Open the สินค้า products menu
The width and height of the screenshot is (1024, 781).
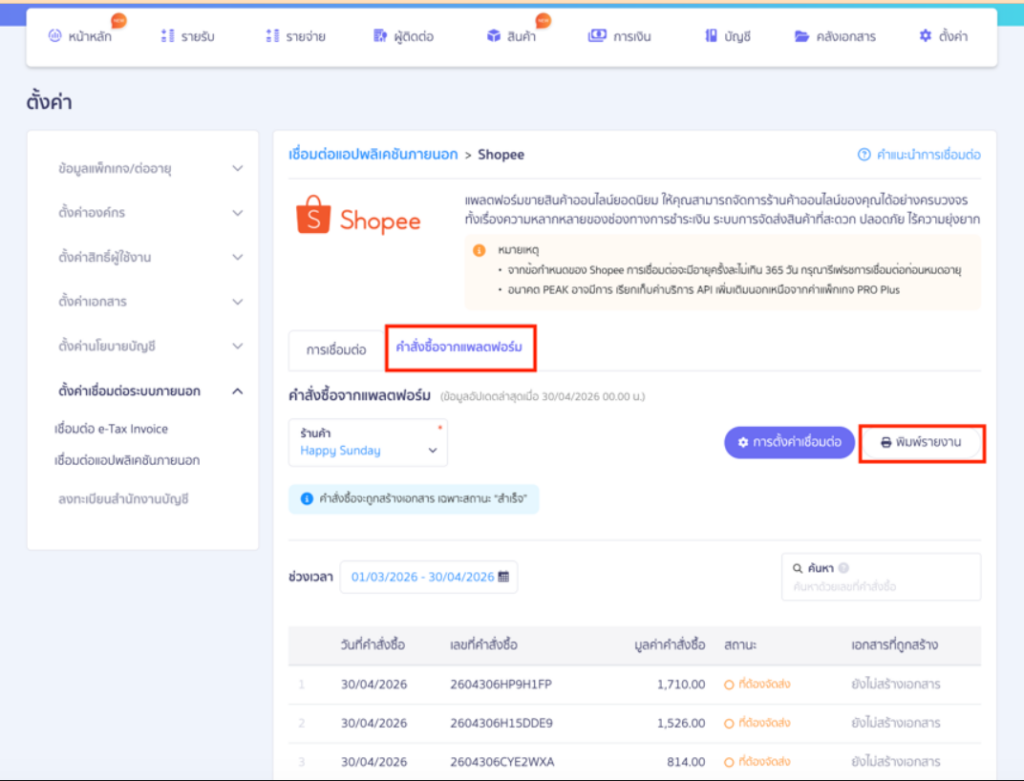point(511,36)
